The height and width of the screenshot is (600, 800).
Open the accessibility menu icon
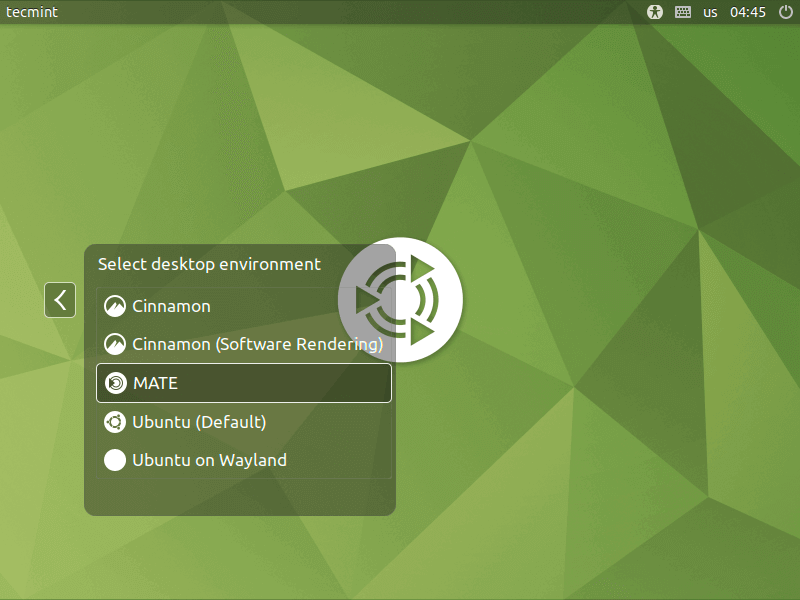tap(655, 12)
